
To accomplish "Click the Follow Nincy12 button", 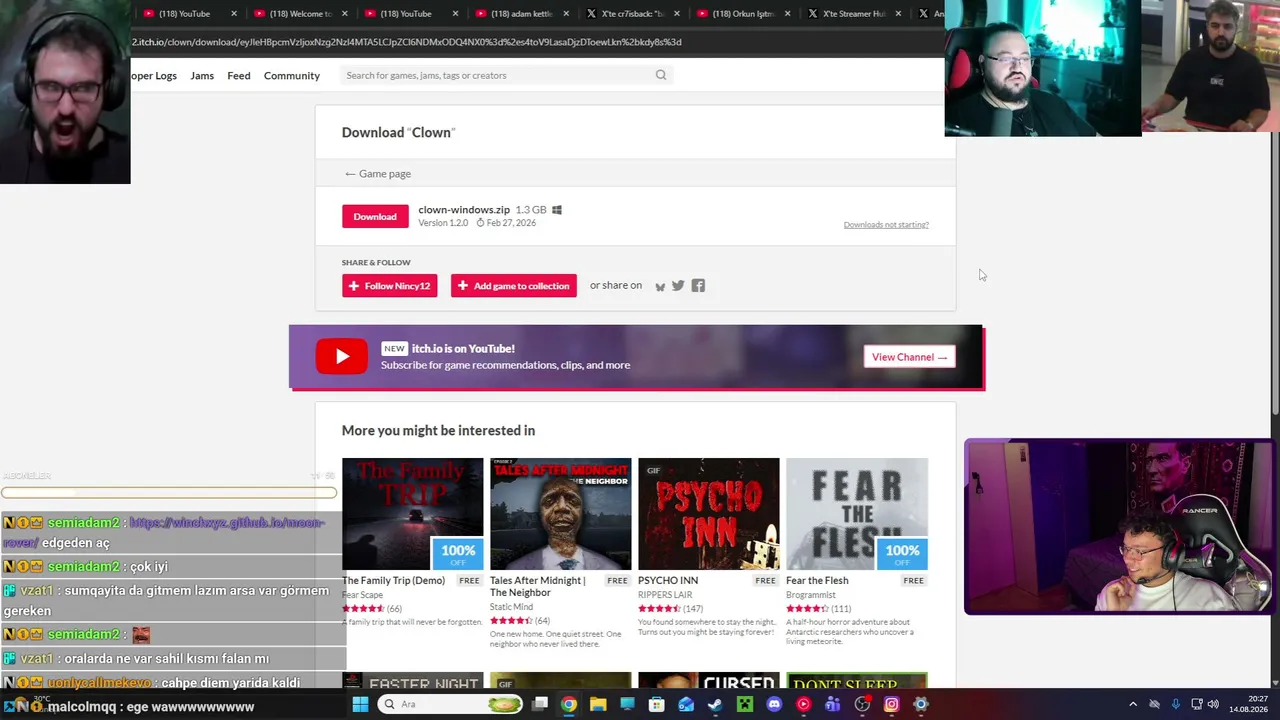I will point(390,286).
